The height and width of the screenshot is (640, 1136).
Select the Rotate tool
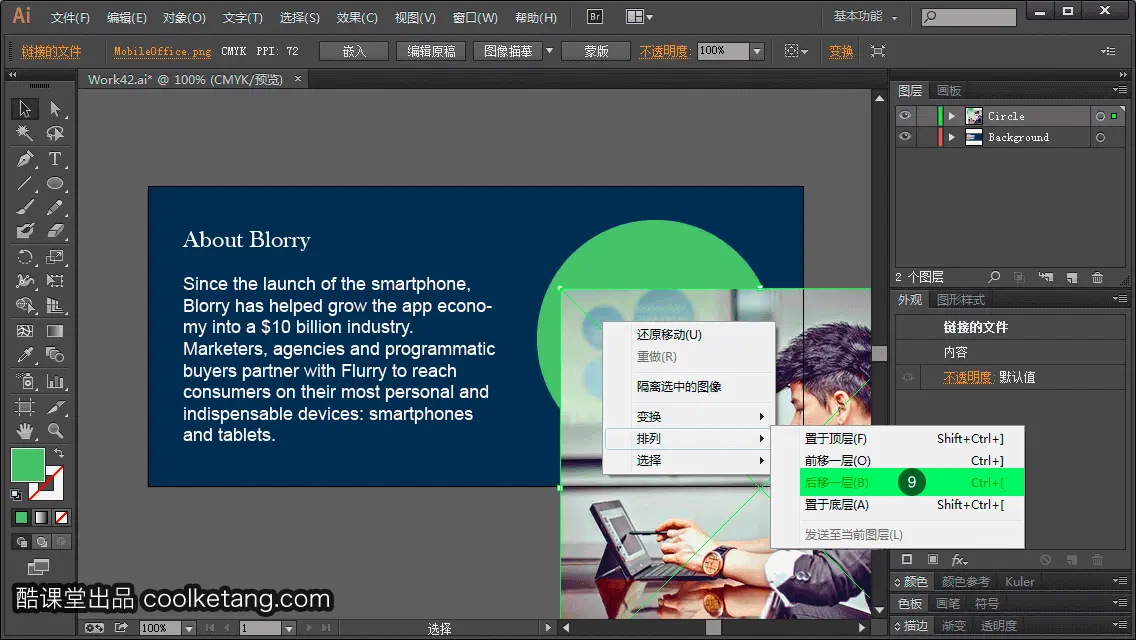[25, 257]
